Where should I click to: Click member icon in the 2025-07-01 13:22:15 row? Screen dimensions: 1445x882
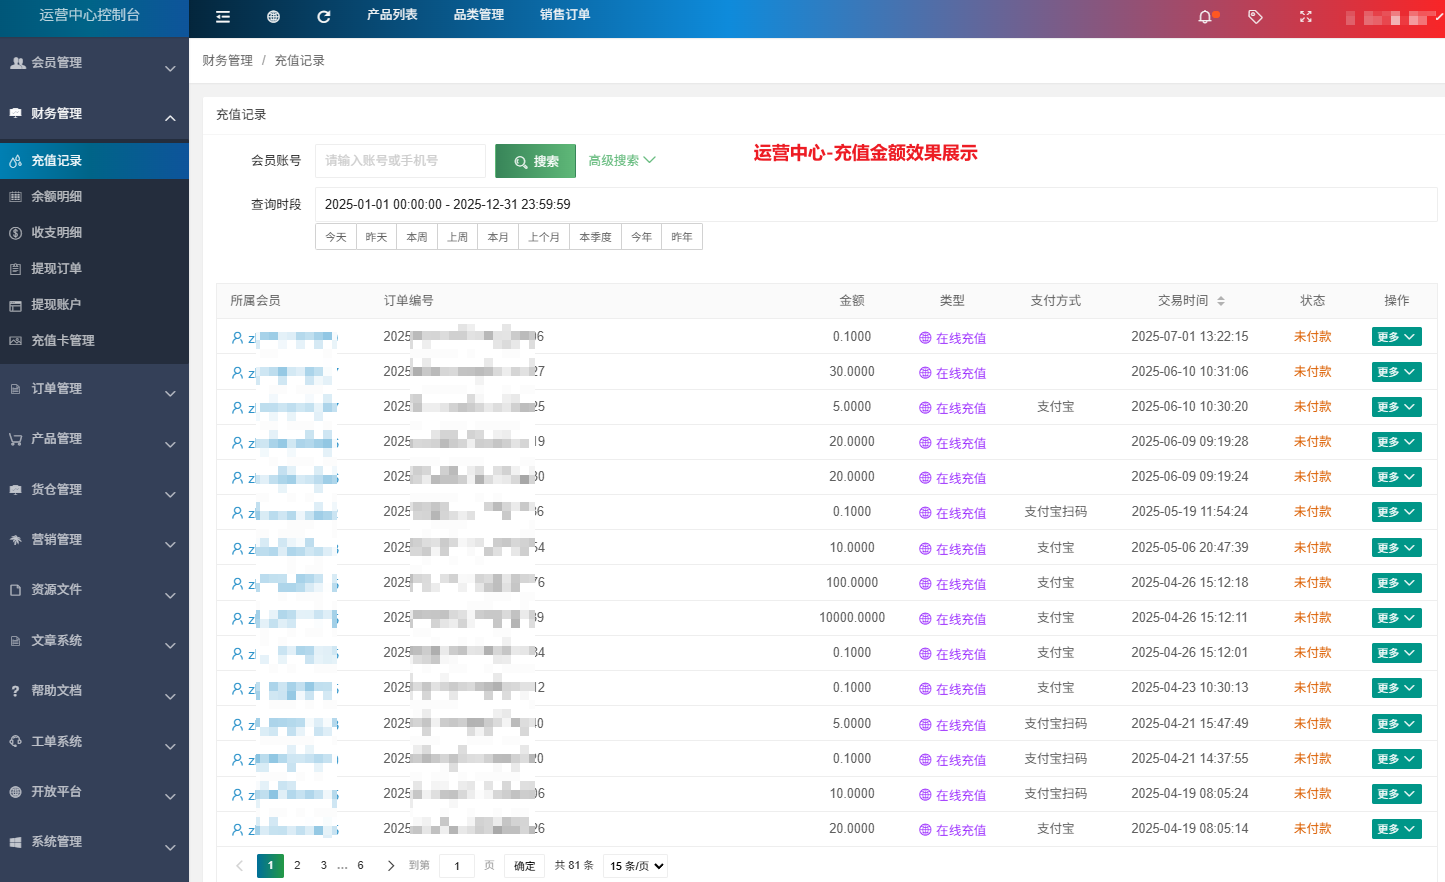pos(237,338)
